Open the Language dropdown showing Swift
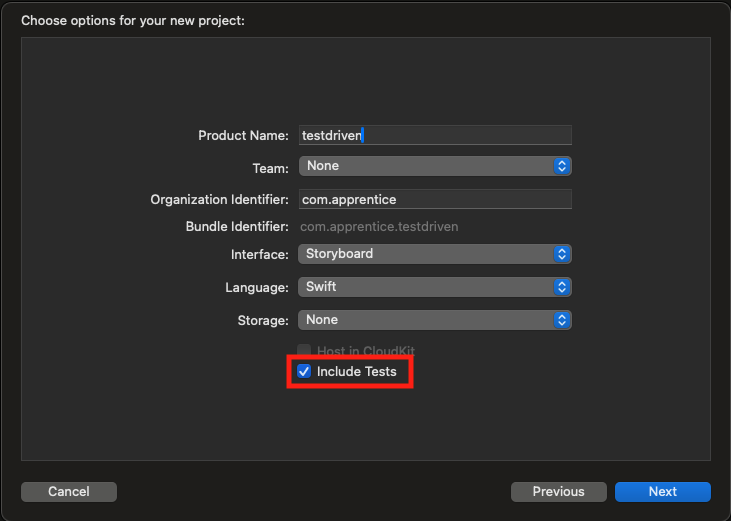Screen dimensions: 731x521 pyautogui.click(x=435, y=287)
